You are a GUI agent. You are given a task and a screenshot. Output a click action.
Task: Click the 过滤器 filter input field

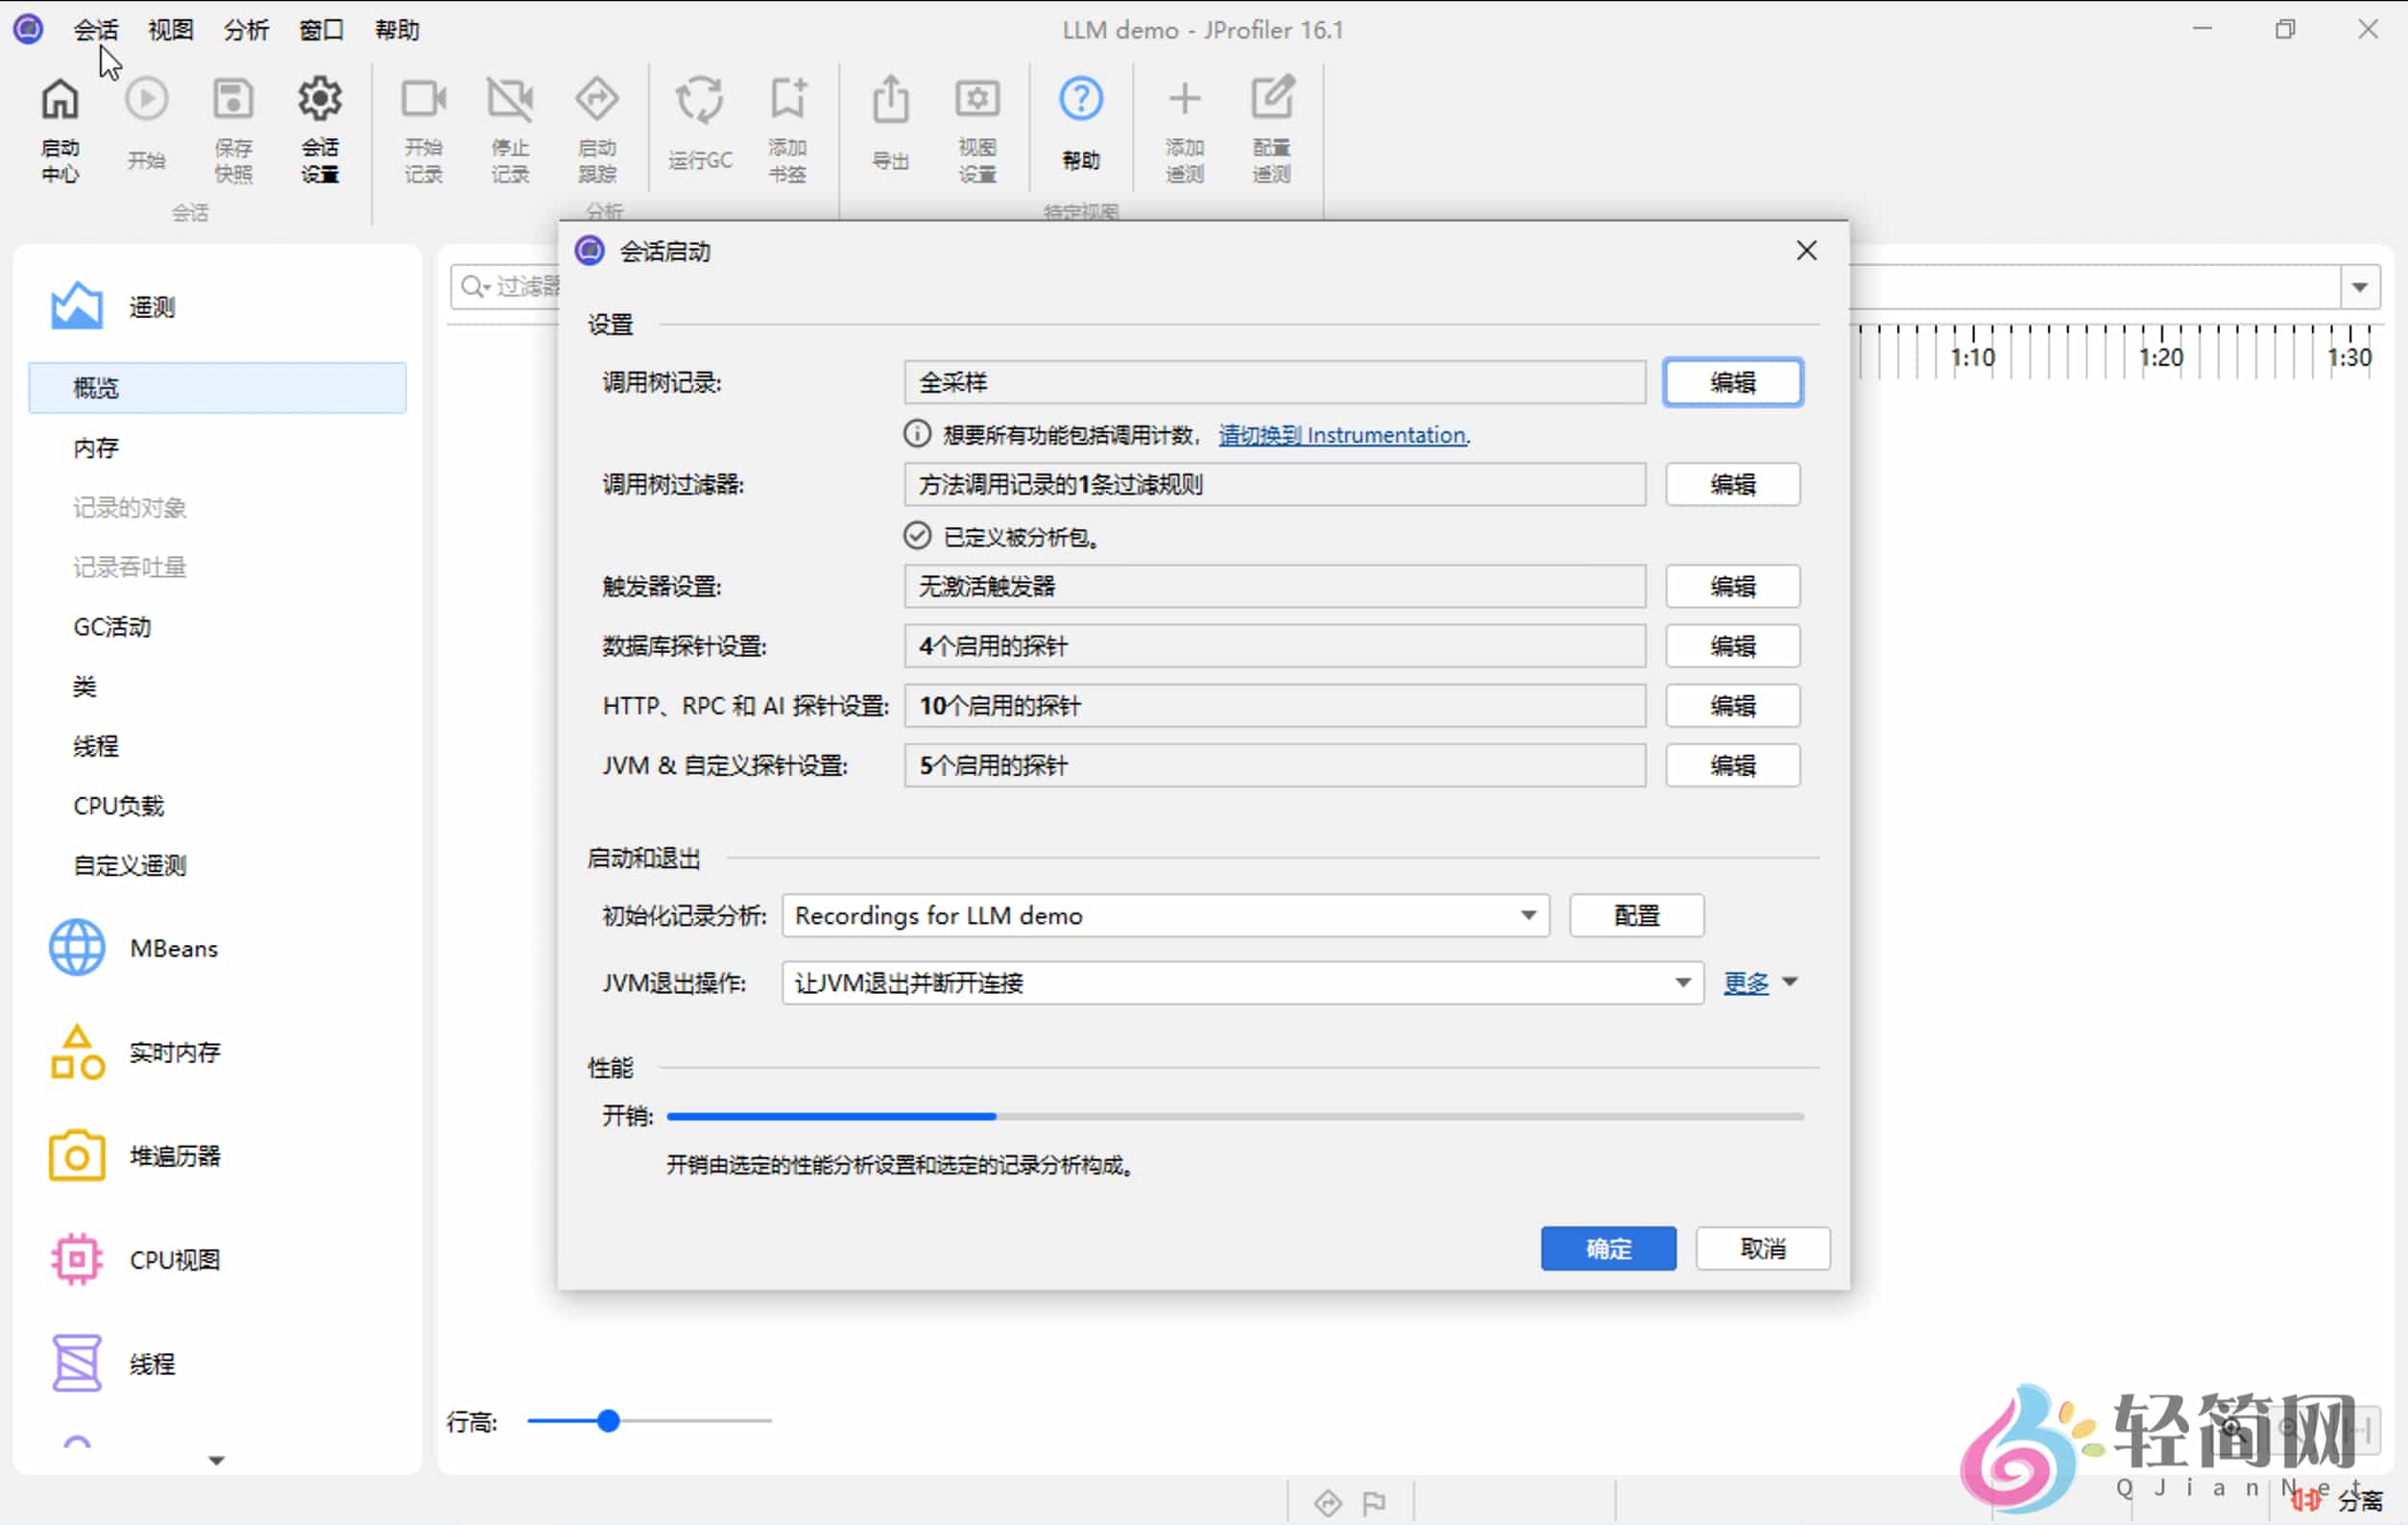click(506, 287)
